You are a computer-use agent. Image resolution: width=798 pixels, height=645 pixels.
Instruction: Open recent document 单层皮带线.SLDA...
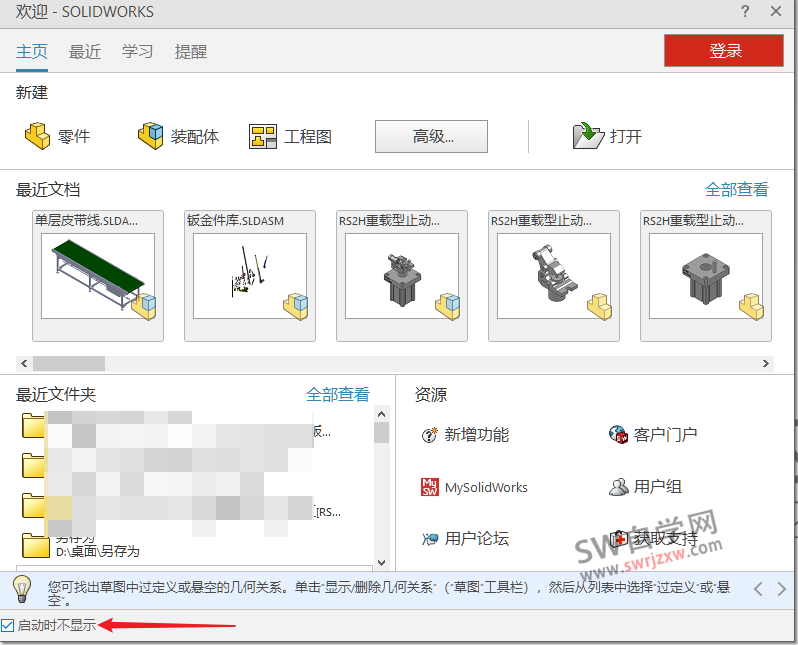(98, 275)
